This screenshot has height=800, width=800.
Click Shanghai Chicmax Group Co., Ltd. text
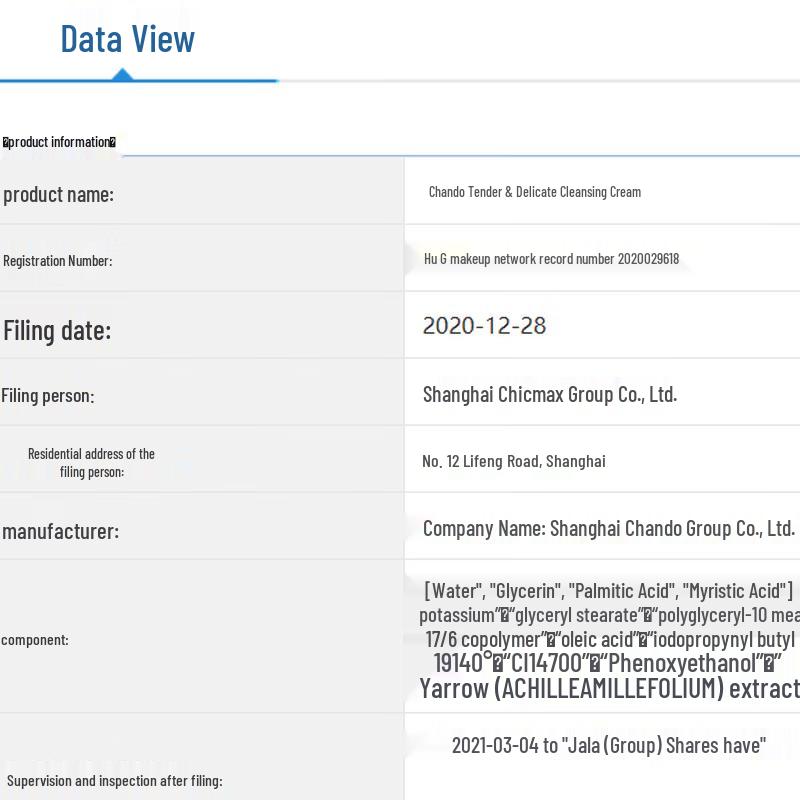(x=549, y=394)
